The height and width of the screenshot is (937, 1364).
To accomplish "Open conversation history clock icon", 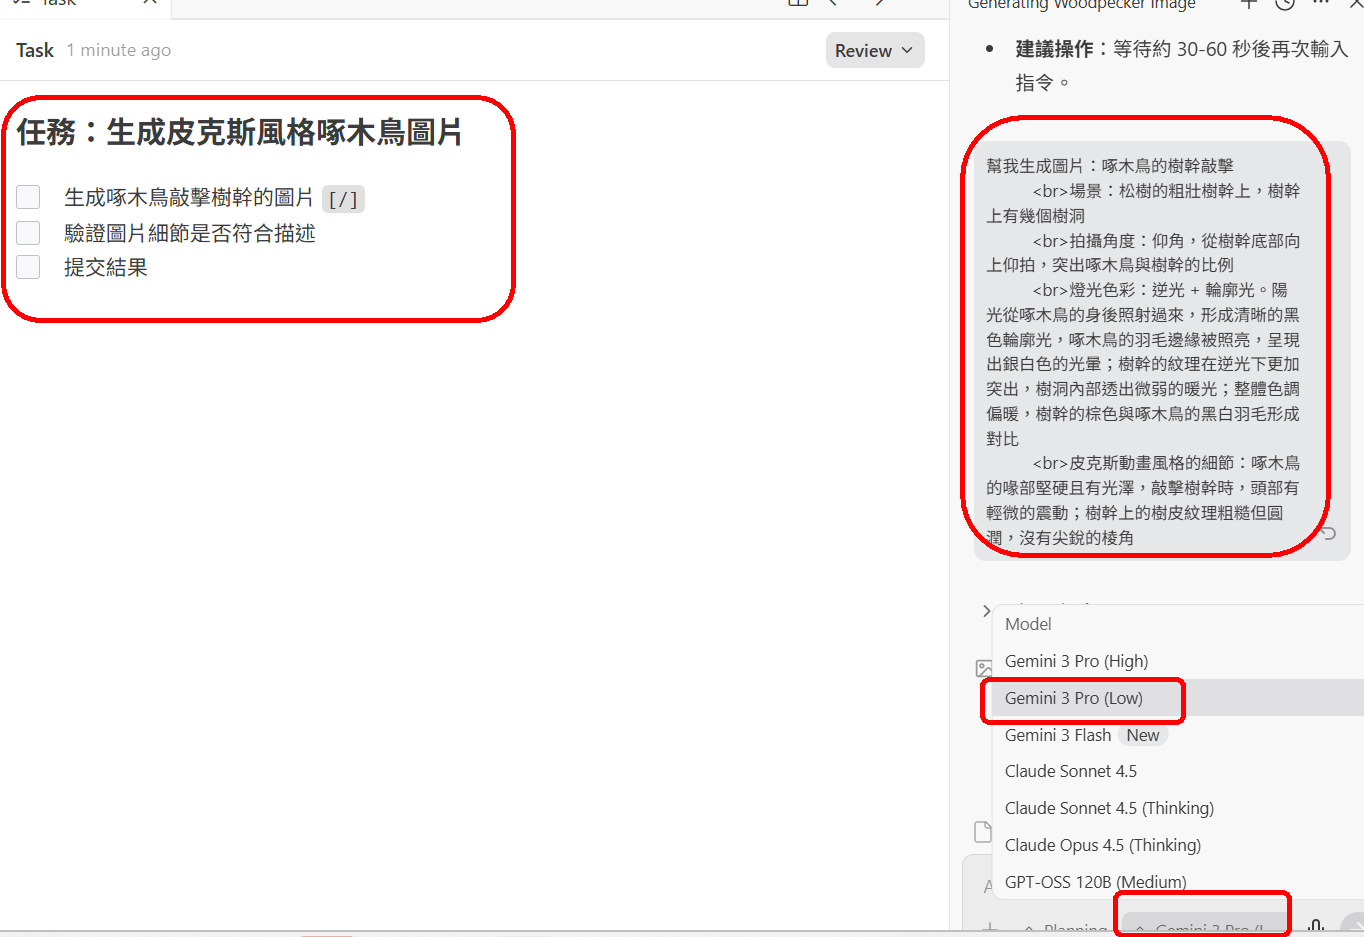I will coord(1285,5).
